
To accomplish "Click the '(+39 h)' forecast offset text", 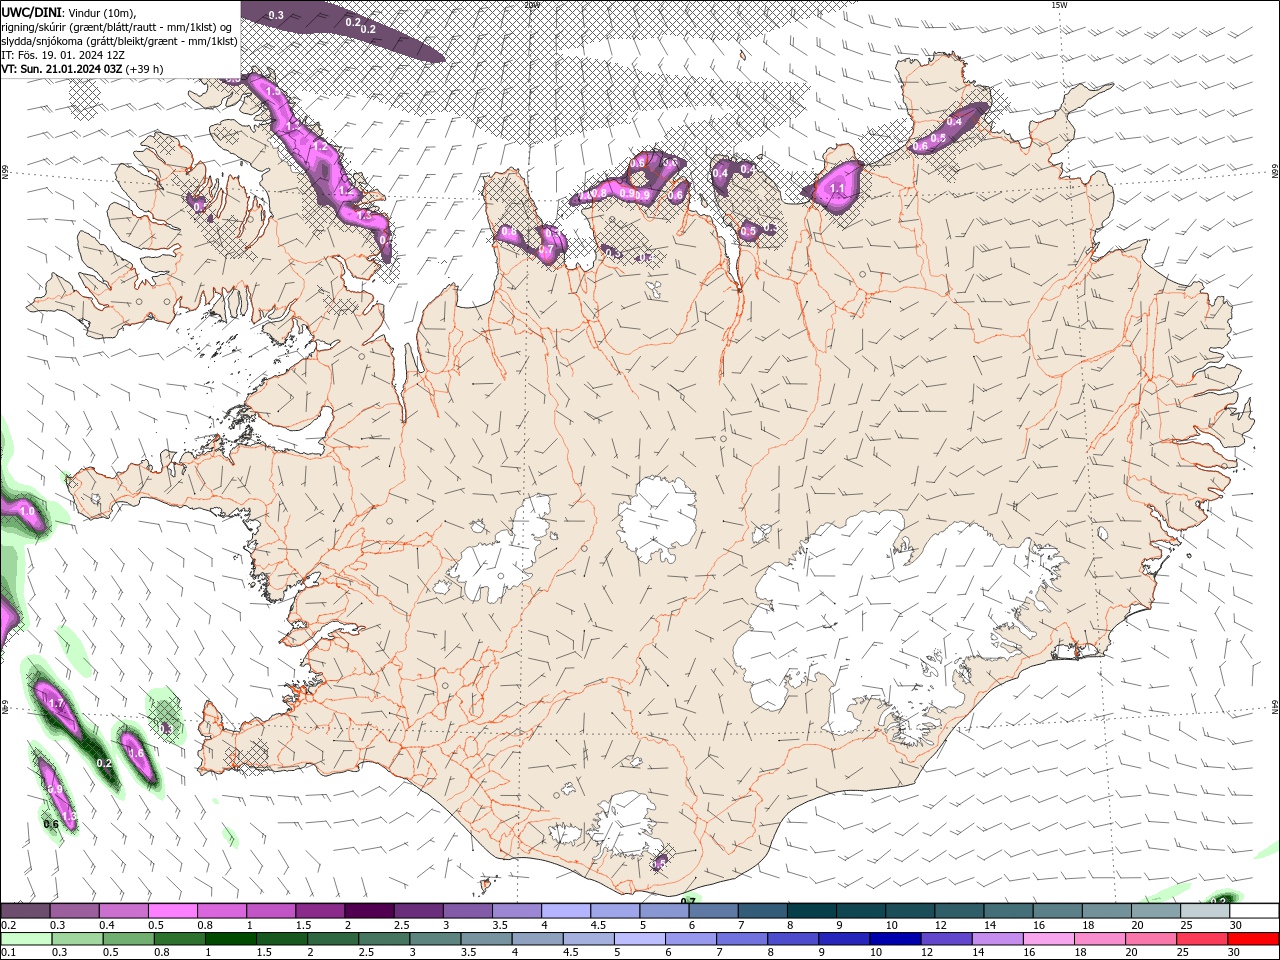I will tap(145, 69).
